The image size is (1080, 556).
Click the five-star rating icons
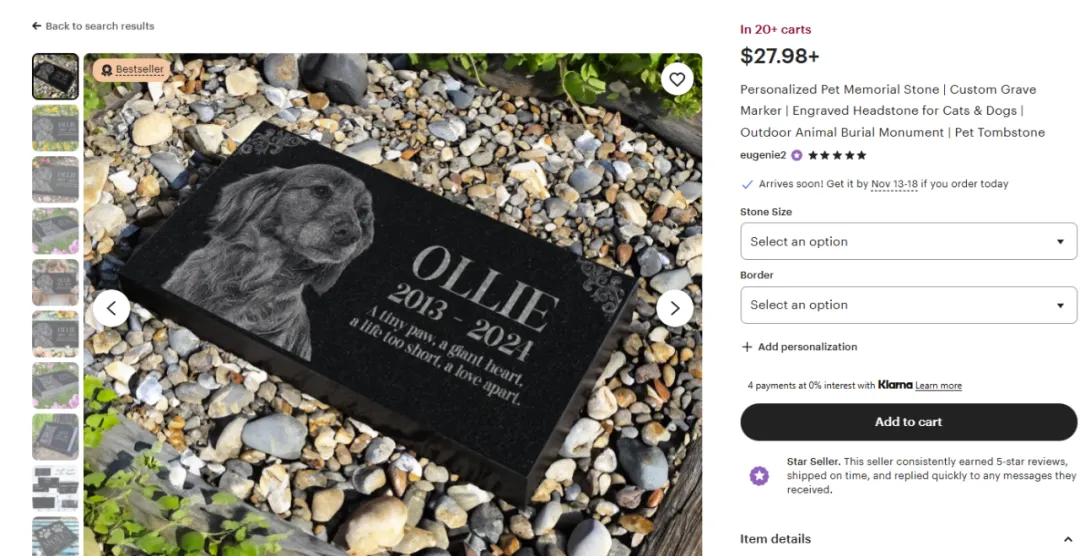(x=837, y=155)
